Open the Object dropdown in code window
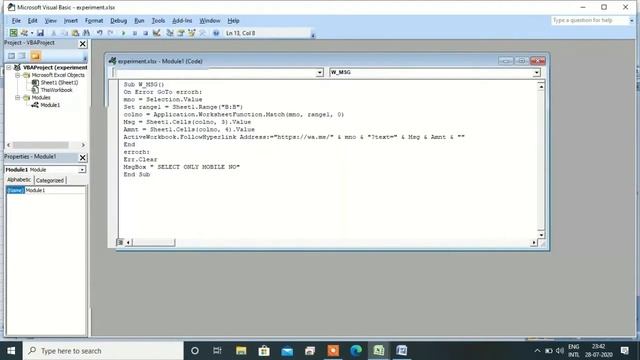640x360 pixels. 320,72
